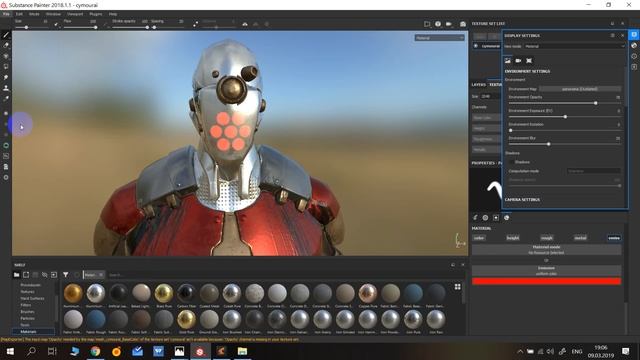Open the alpha properties icon in Properties

pos(485,218)
